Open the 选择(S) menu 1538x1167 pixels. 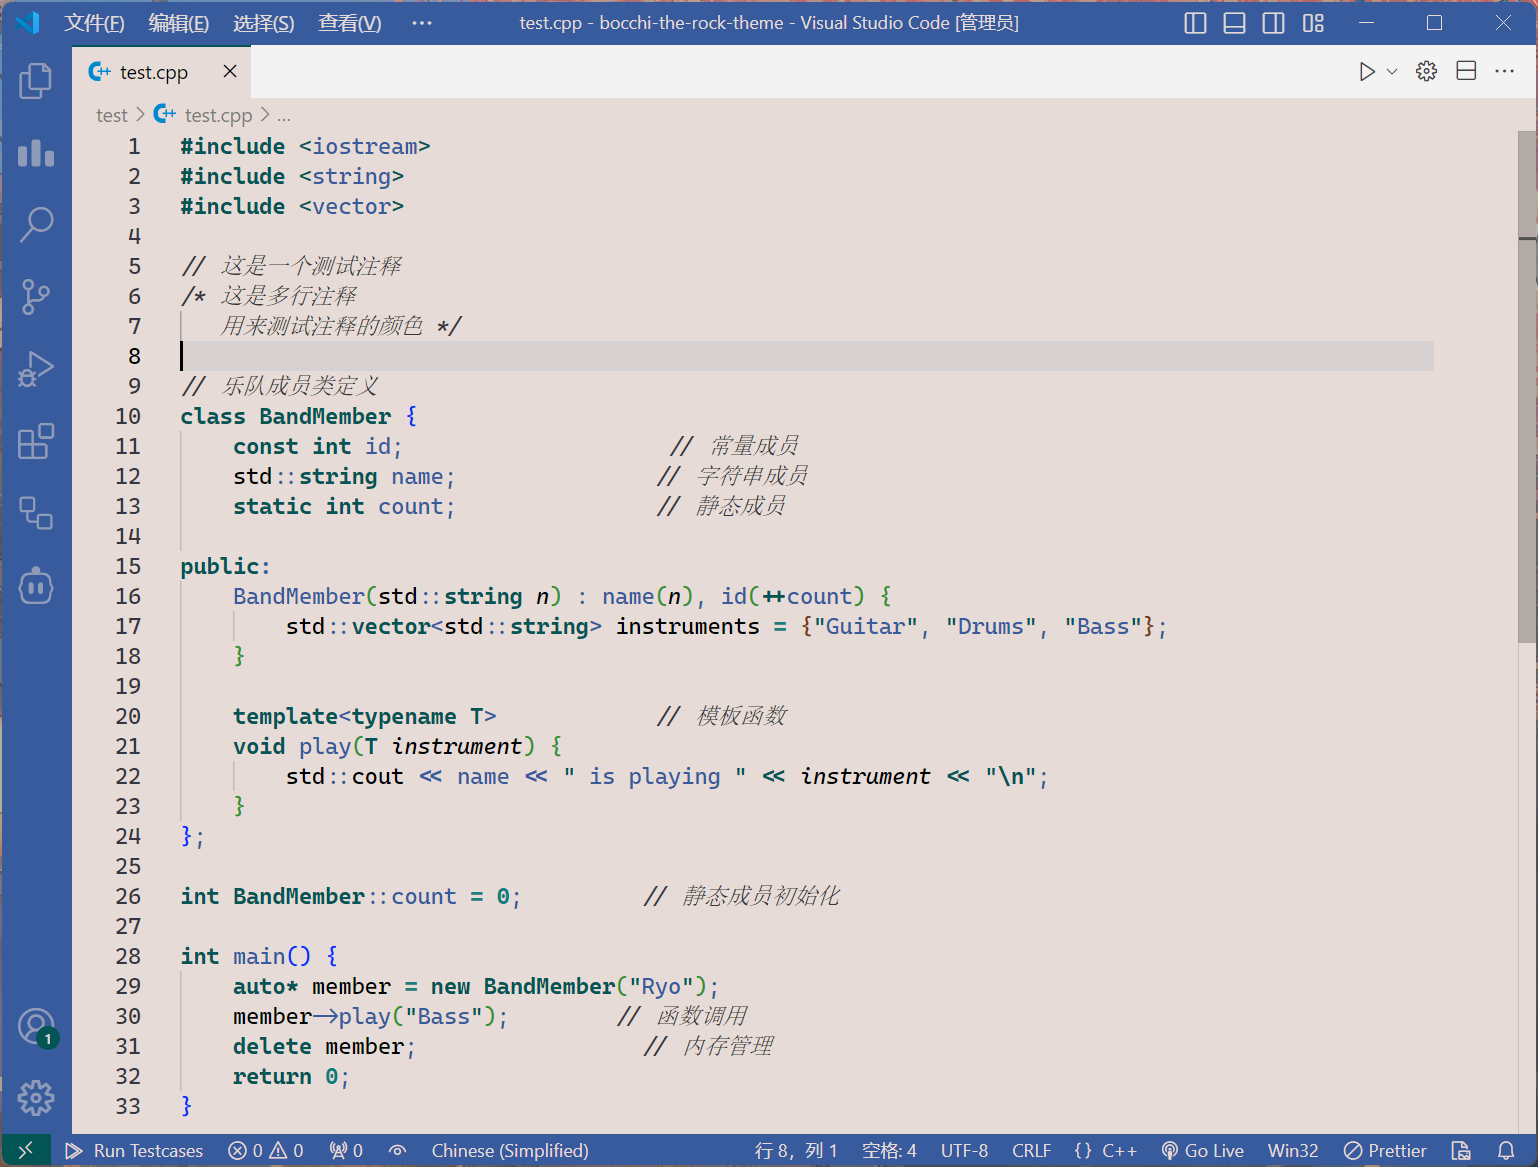(x=264, y=23)
